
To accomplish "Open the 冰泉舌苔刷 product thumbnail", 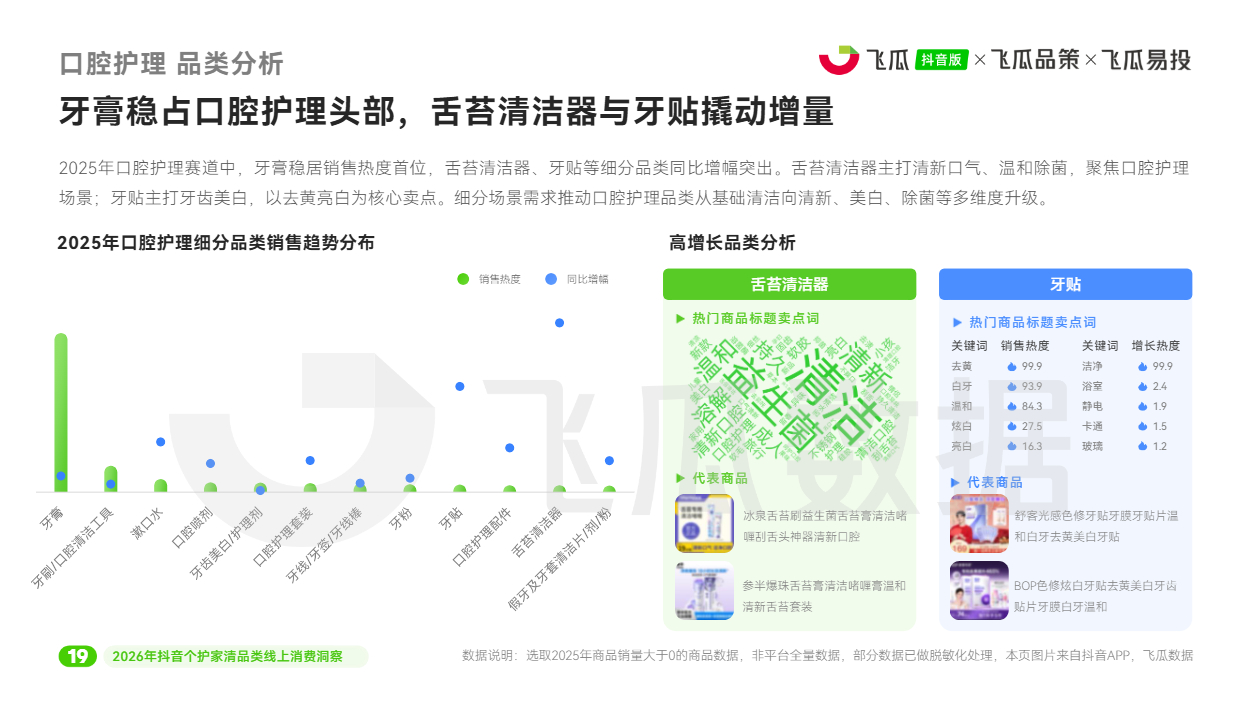I will [704, 524].
